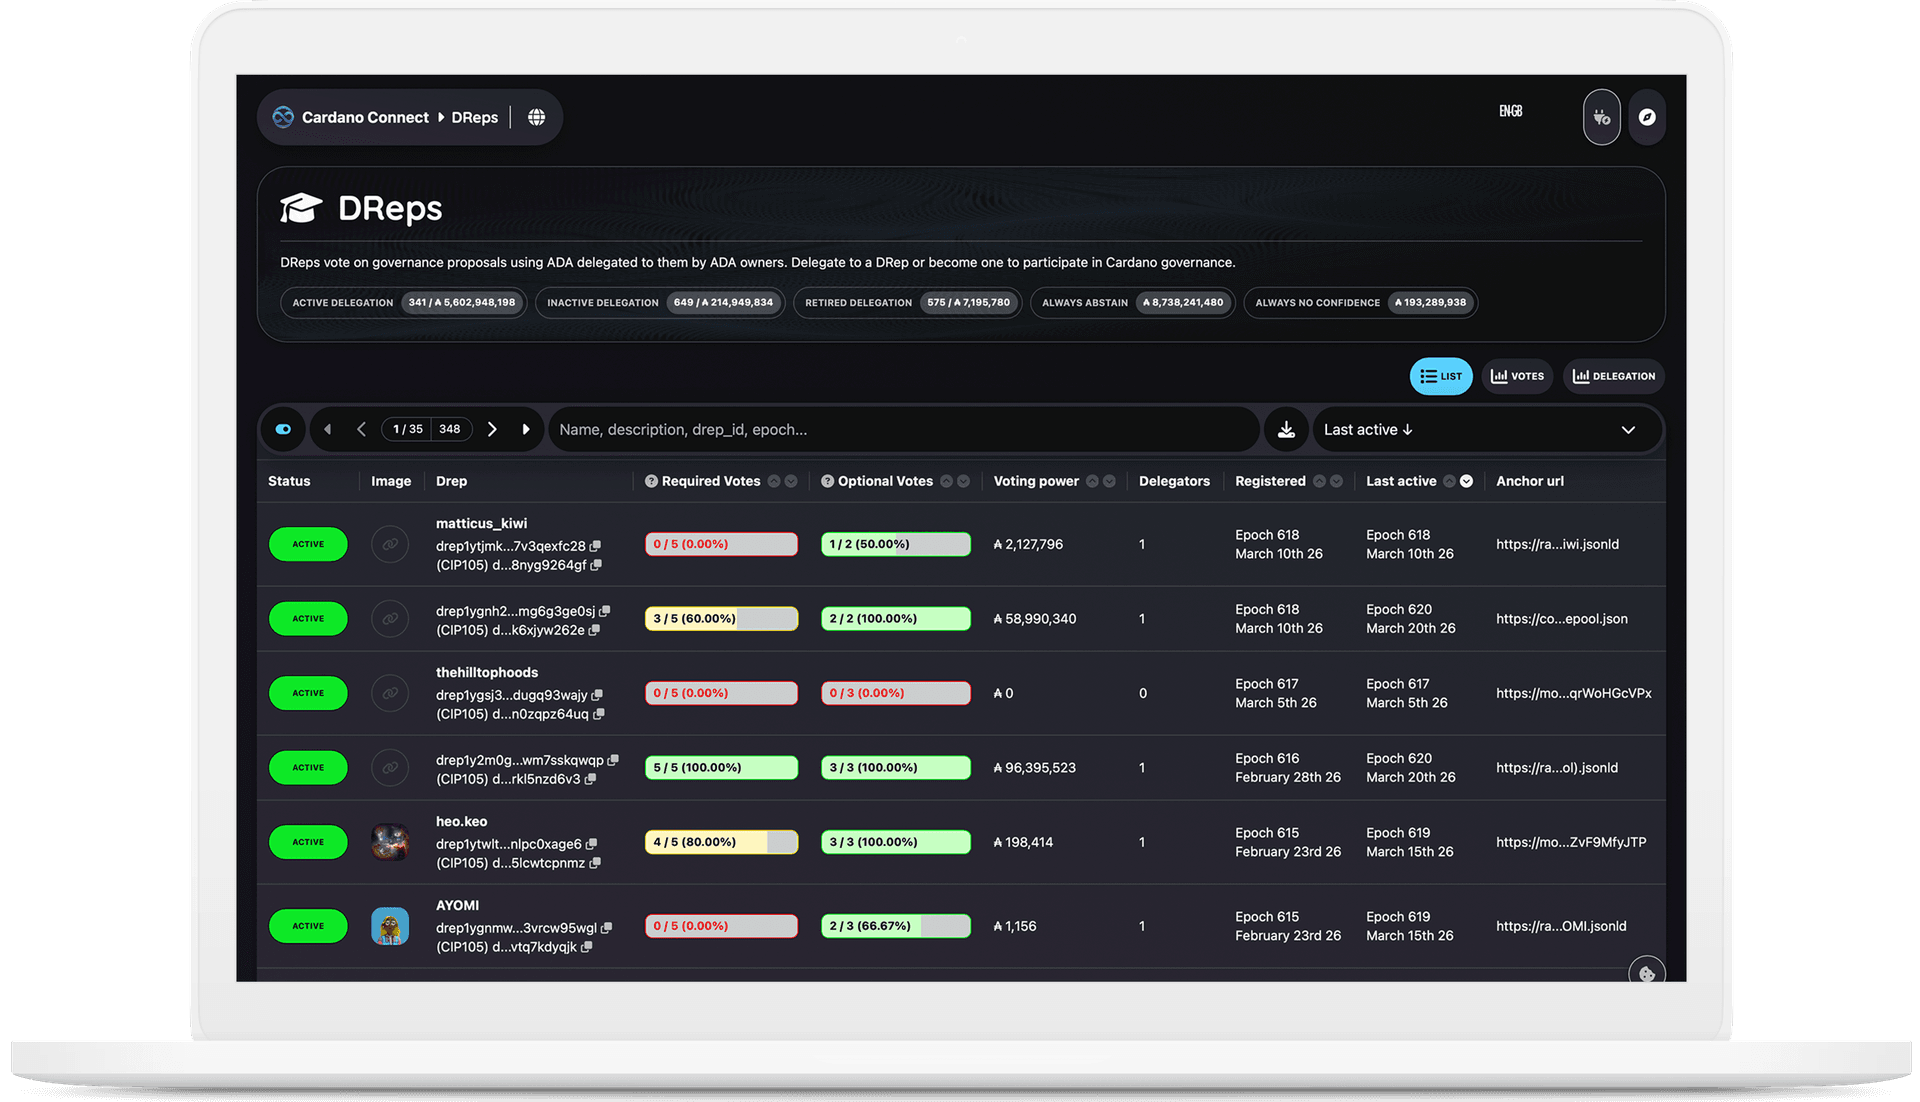Open the compass explorer icon top right
Viewport: 1920px width, 1102px height.
coord(1646,117)
